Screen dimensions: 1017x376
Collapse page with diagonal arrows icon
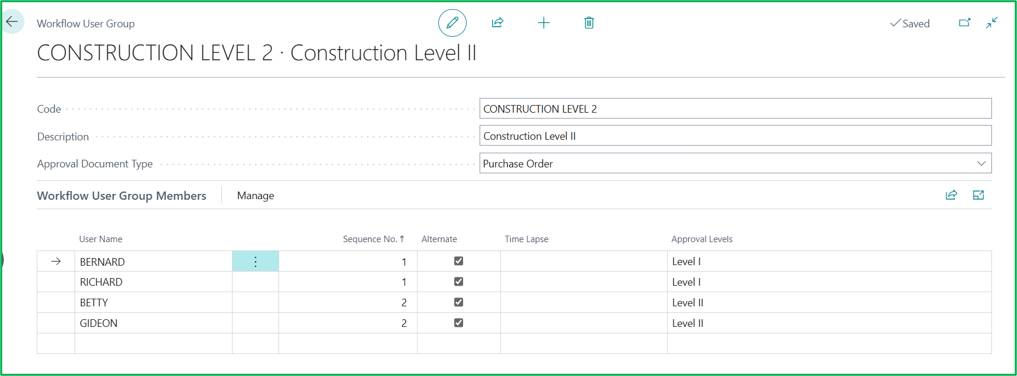pos(992,23)
